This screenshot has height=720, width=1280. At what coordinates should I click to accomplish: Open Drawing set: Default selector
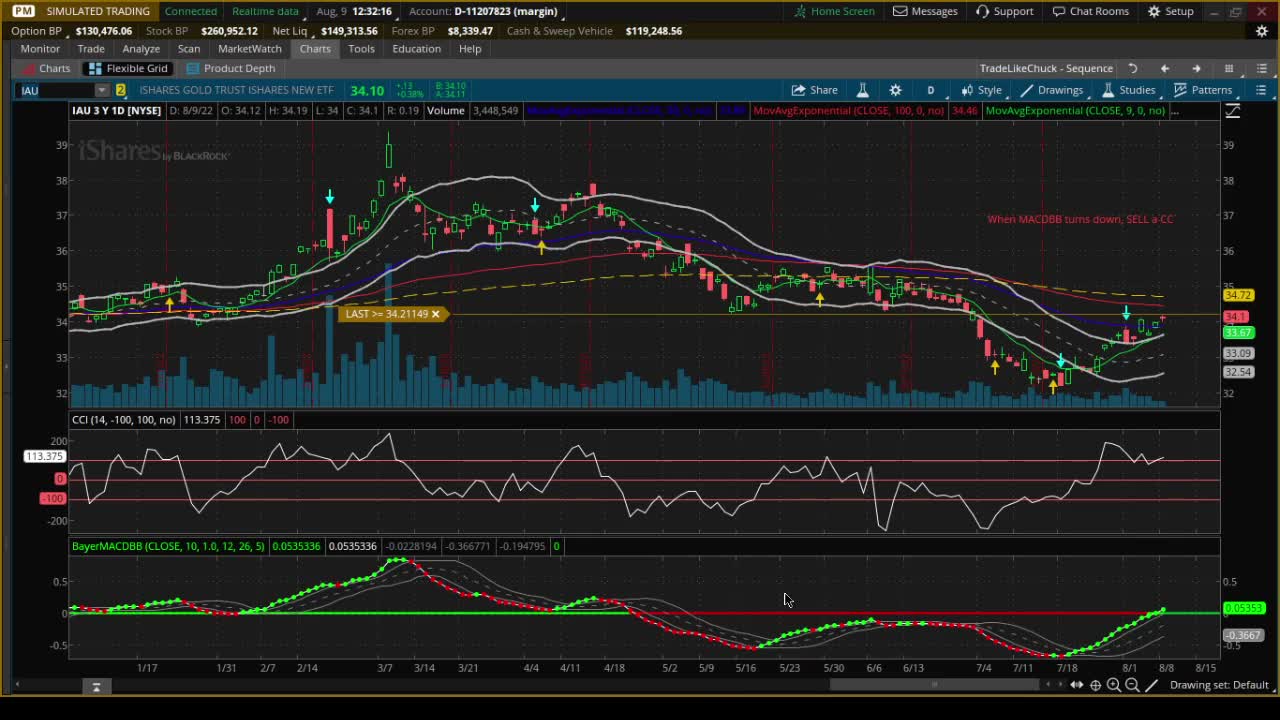click(1219, 685)
